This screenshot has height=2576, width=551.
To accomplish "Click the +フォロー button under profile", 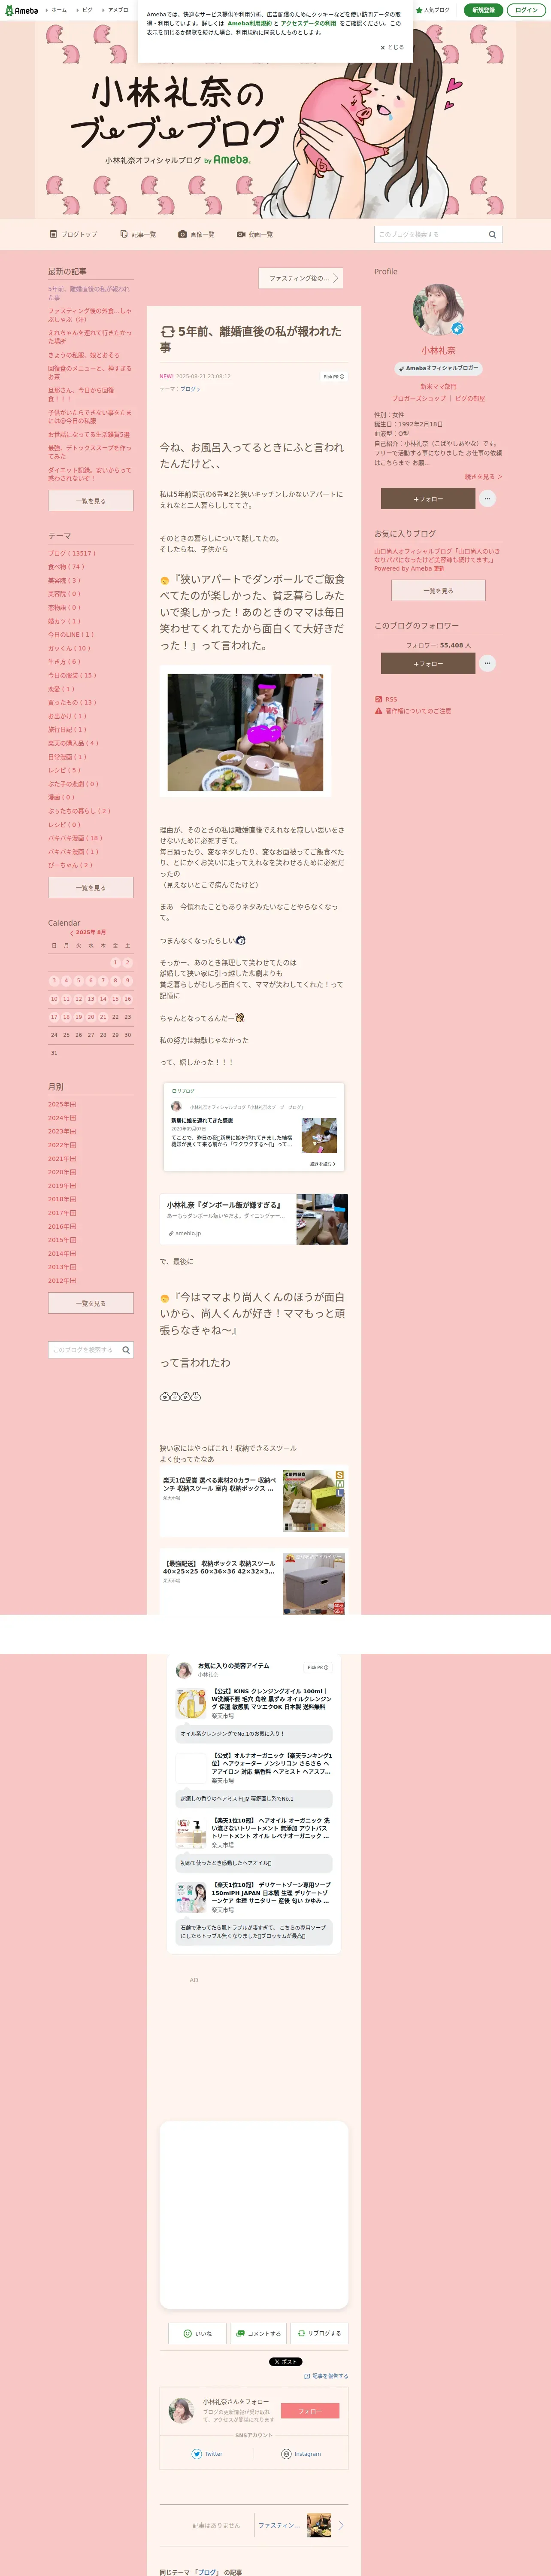I will coord(428,498).
